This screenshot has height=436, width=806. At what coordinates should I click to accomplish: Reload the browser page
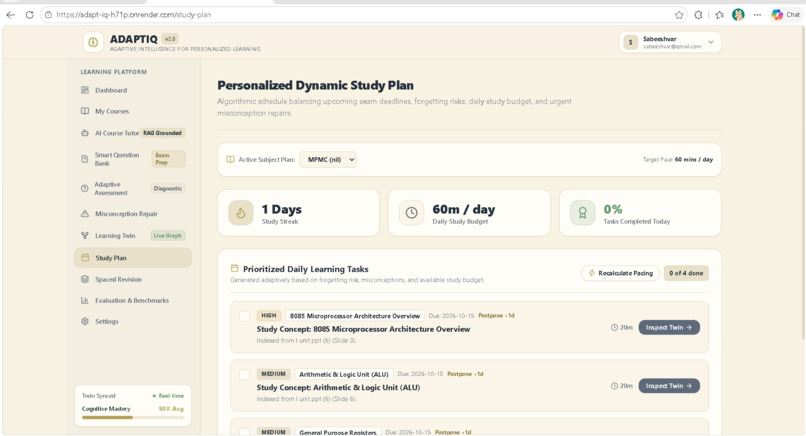click(29, 15)
